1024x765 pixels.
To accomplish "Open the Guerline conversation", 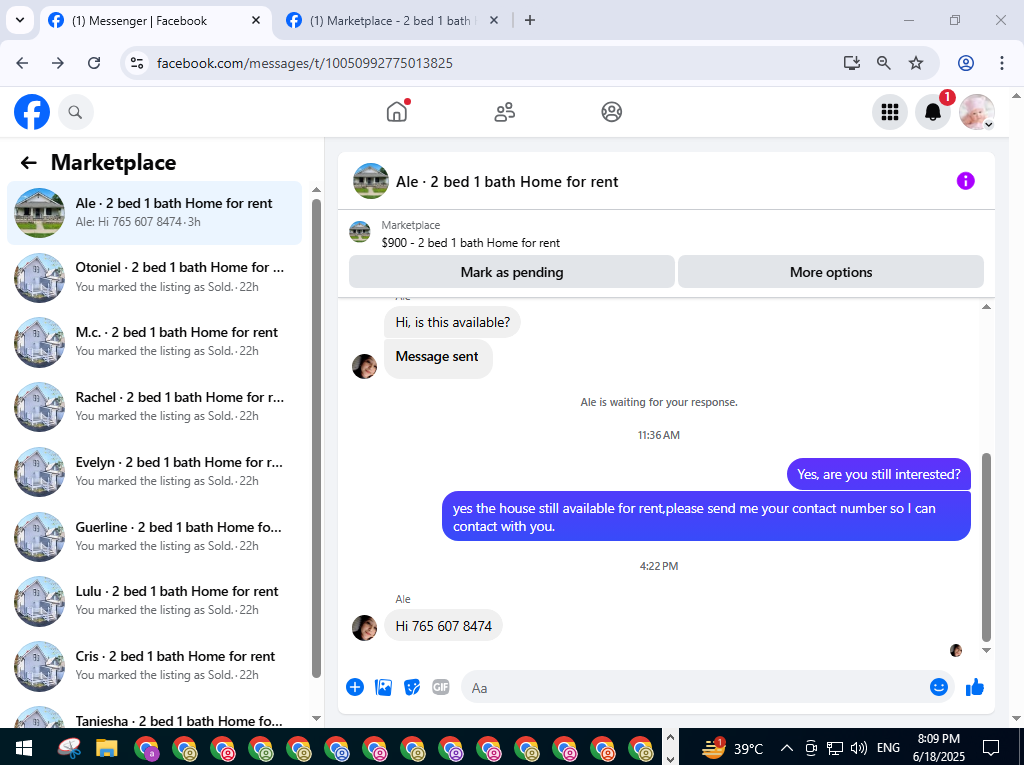I will tap(155, 536).
